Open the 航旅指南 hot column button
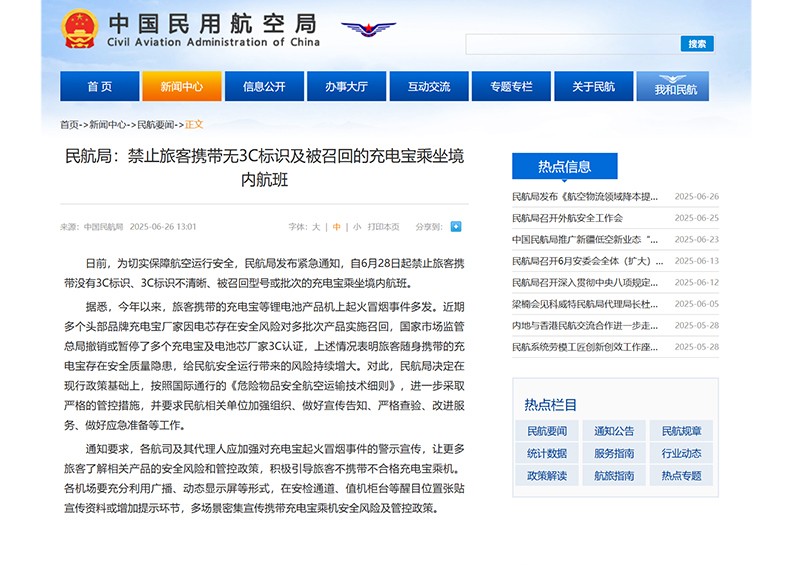The width and height of the screenshot is (790, 565). pos(614,475)
